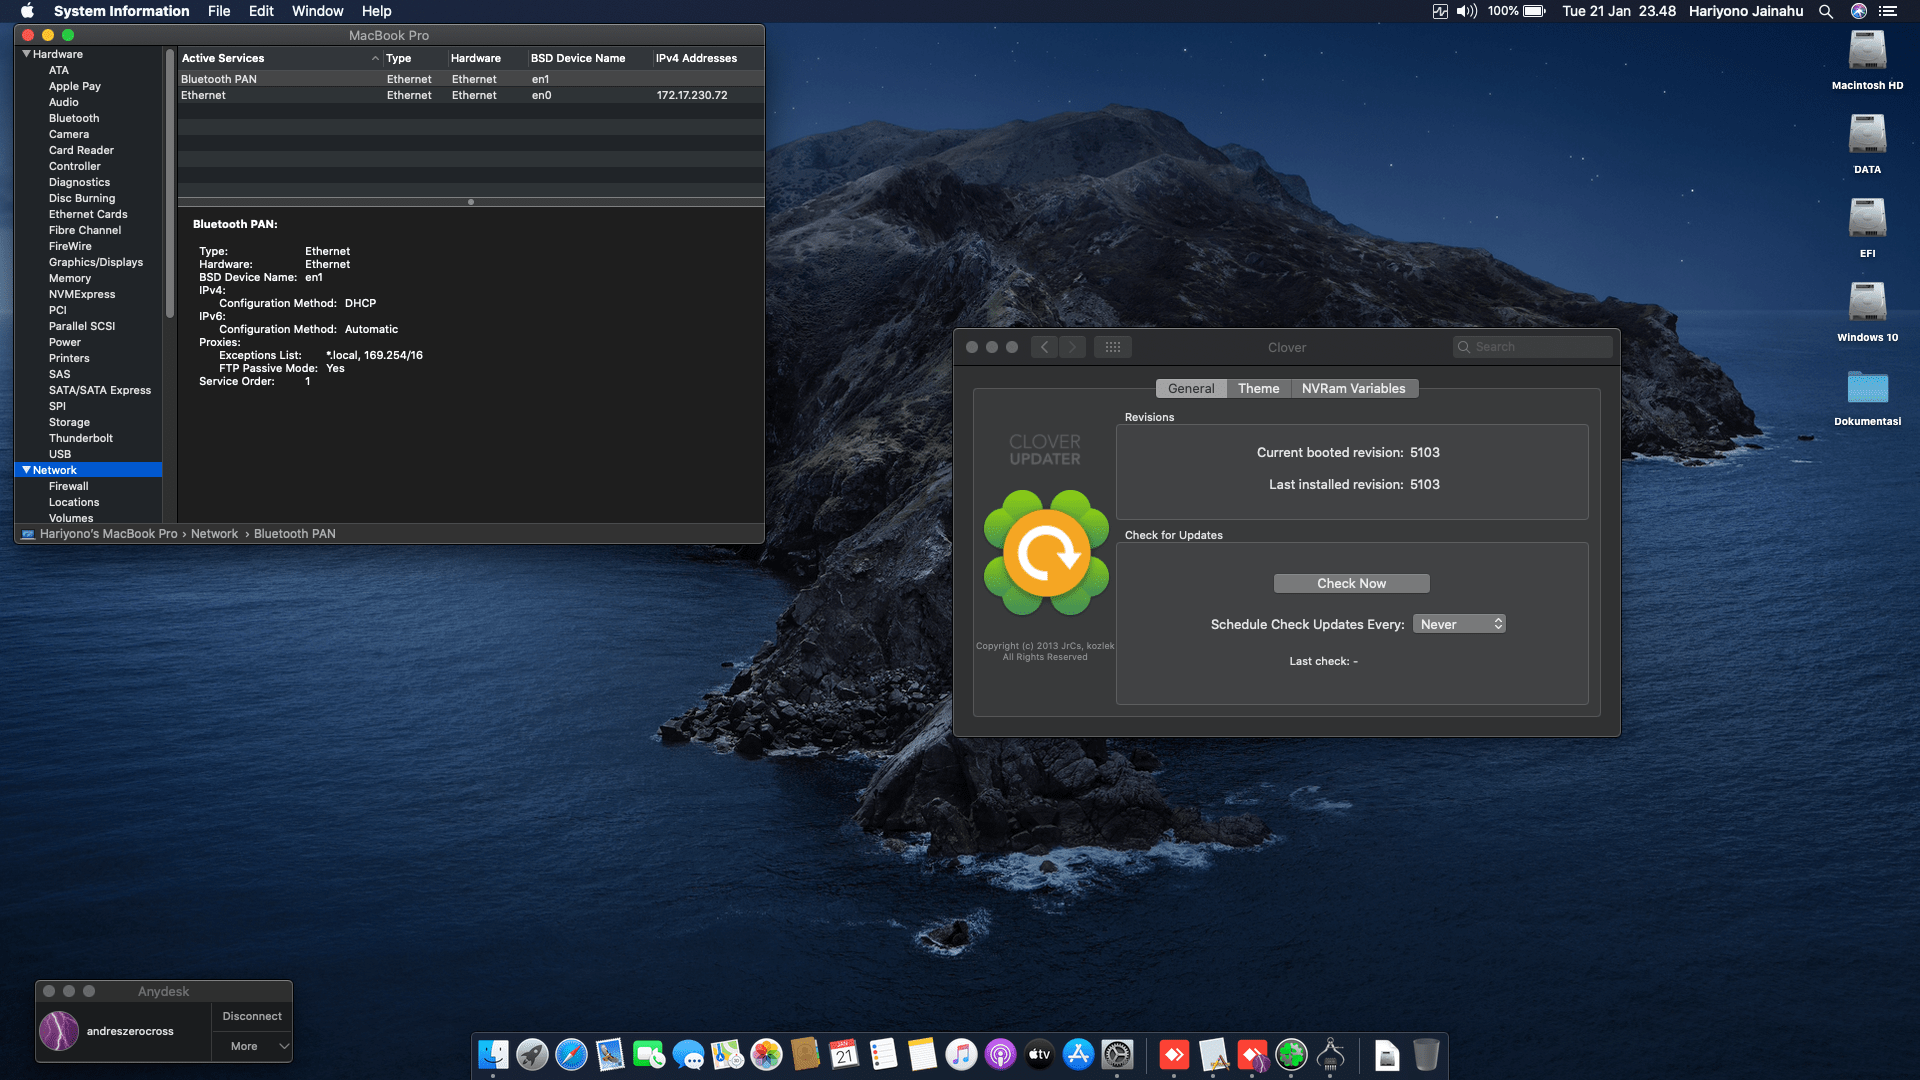Screen dimensions: 1920x1080
Task: Click the back chevron in Clover window
Action: coord(1044,347)
